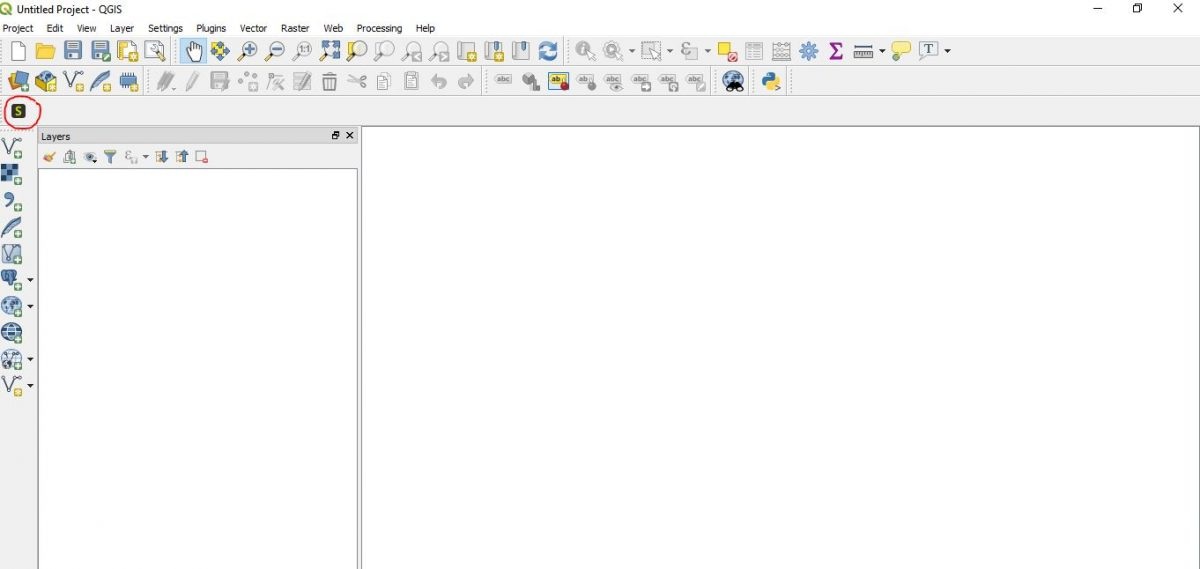The width and height of the screenshot is (1200, 569).
Task: Open the Raster menu
Action: pyautogui.click(x=295, y=28)
